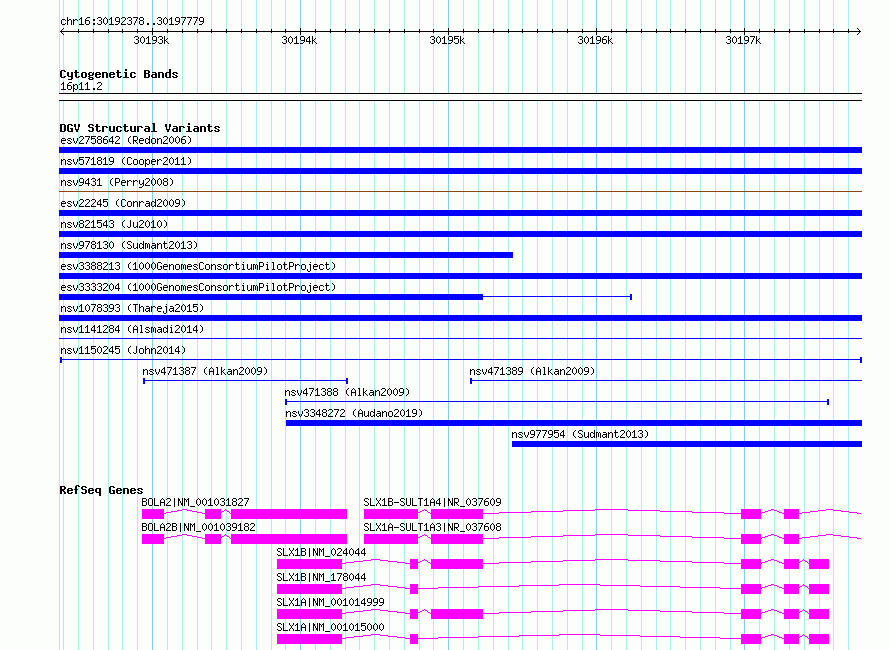The width and height of the screenshot is (890, 650).
Task: Open variant nsv571819 (Cooper2011) label
Action: coord(126,161)
